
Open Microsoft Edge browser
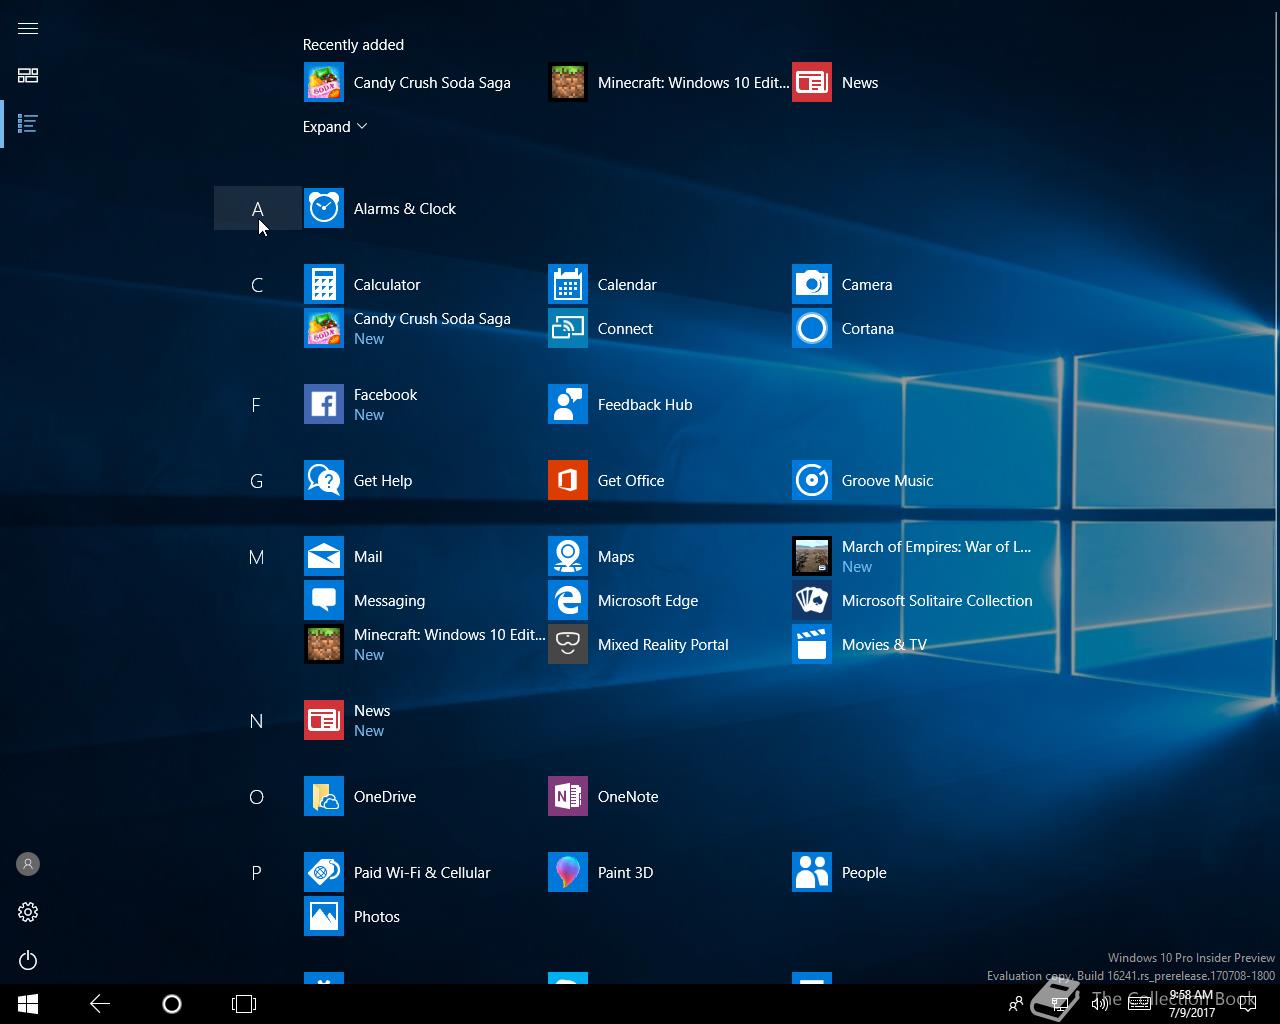click(x=667, y=600)
